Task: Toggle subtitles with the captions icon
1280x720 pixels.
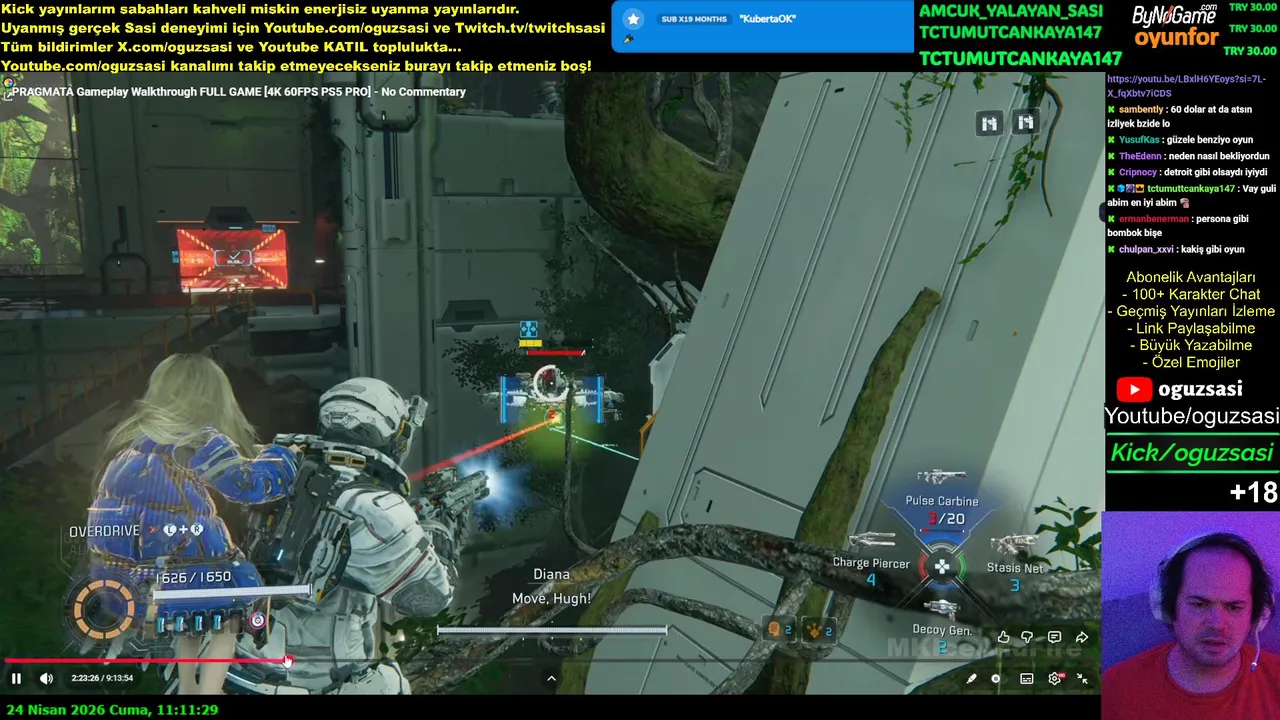Action: (1026, 678)
